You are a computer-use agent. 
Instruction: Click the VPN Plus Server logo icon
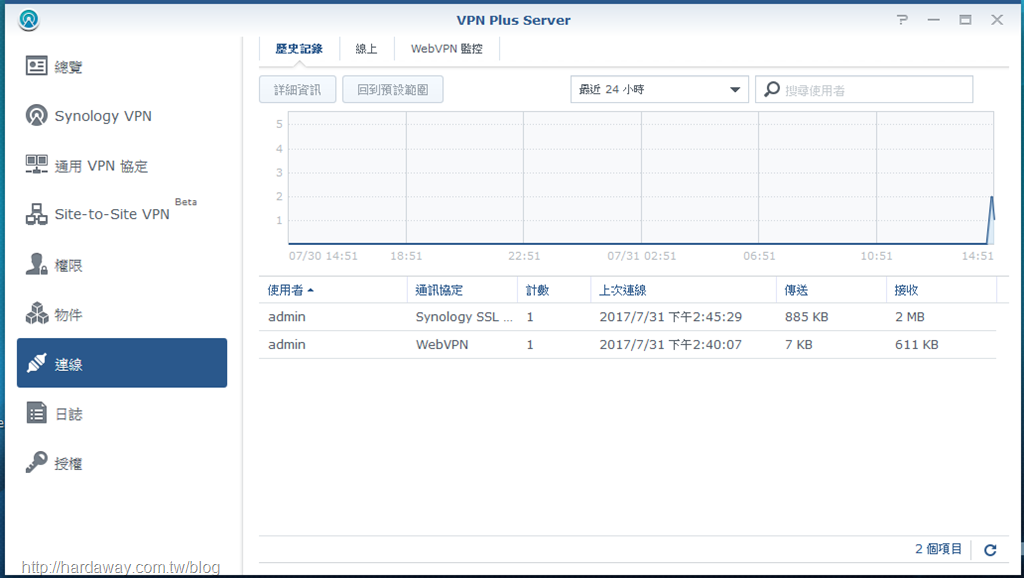click(29, 20)
